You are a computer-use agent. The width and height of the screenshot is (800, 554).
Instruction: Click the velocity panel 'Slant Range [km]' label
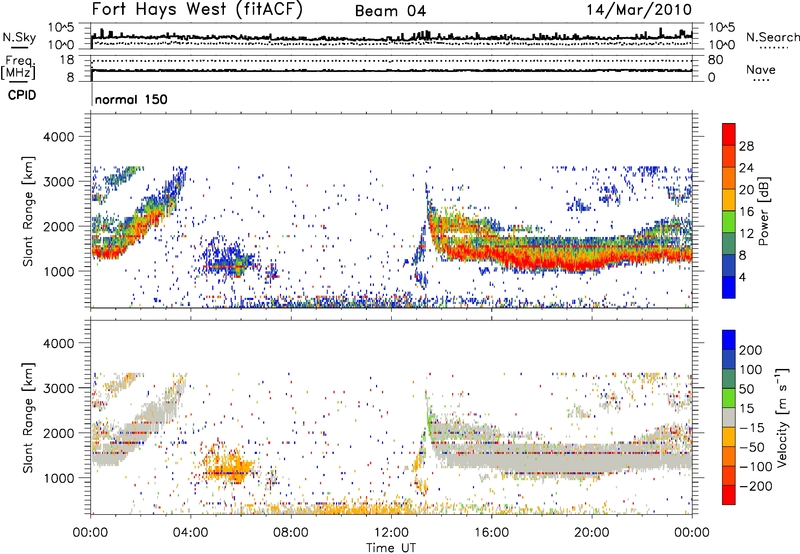(x=28, y=418)
